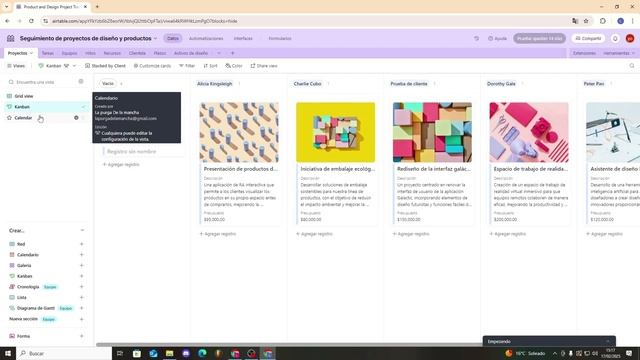Add a Galería view plus

(x=82, y=265)
